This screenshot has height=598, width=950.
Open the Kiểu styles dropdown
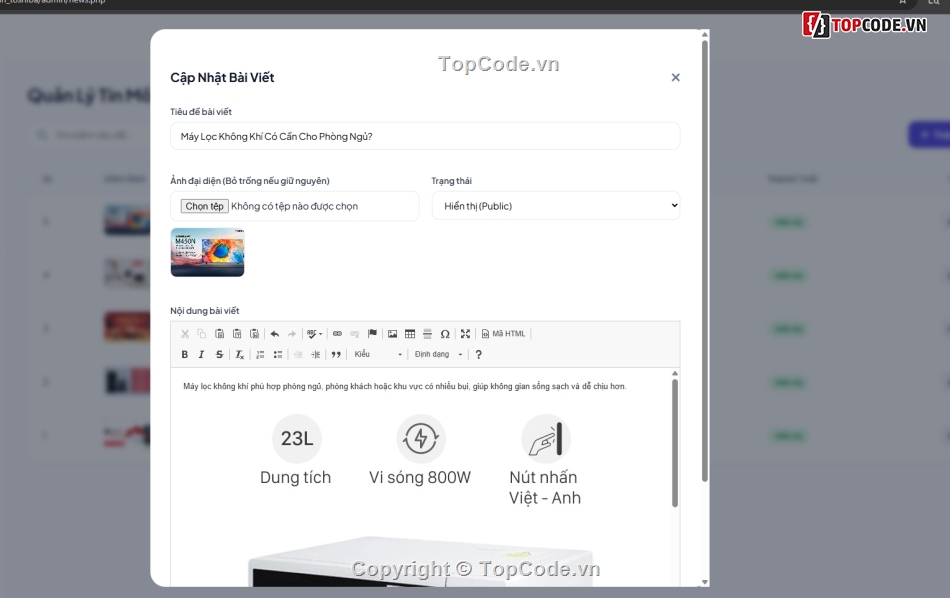[x=378, y=354]
